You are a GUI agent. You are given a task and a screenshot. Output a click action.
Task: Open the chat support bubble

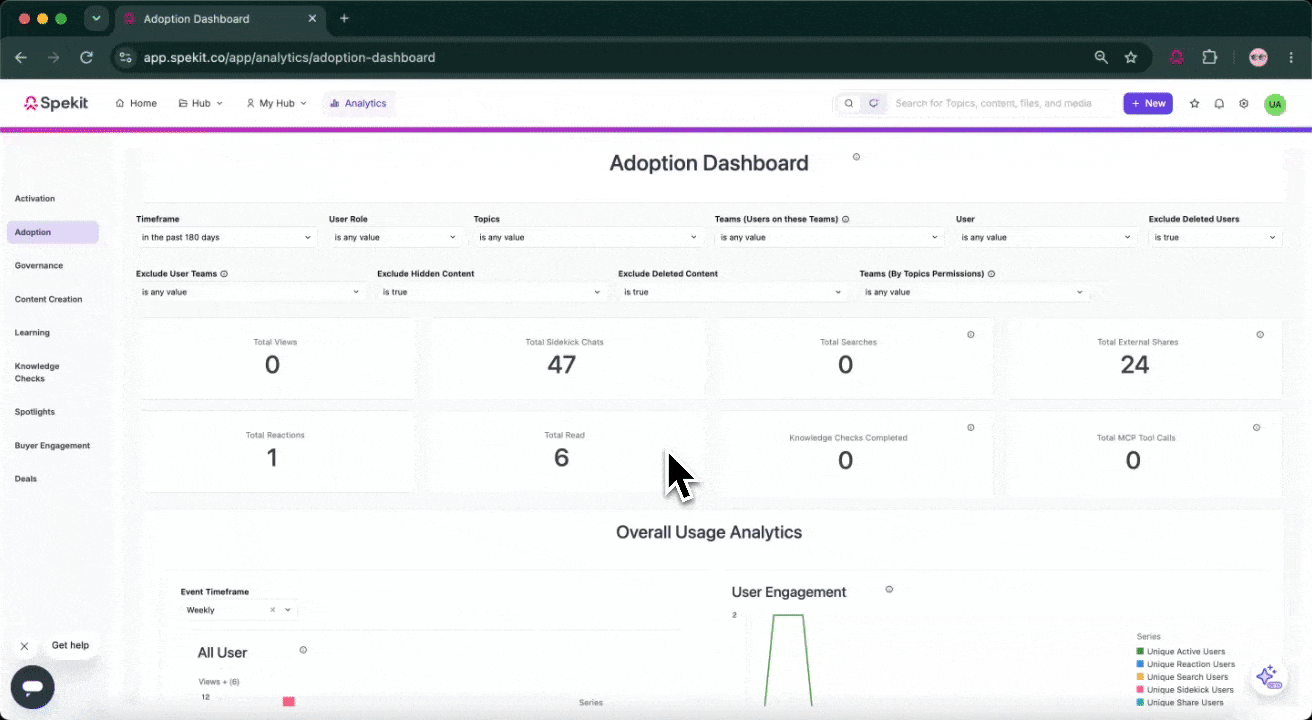pos(32,688)
